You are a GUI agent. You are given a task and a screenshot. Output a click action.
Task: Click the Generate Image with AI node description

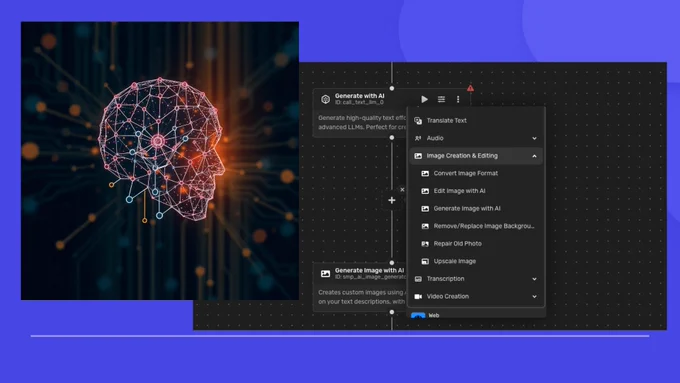point(361,297)
